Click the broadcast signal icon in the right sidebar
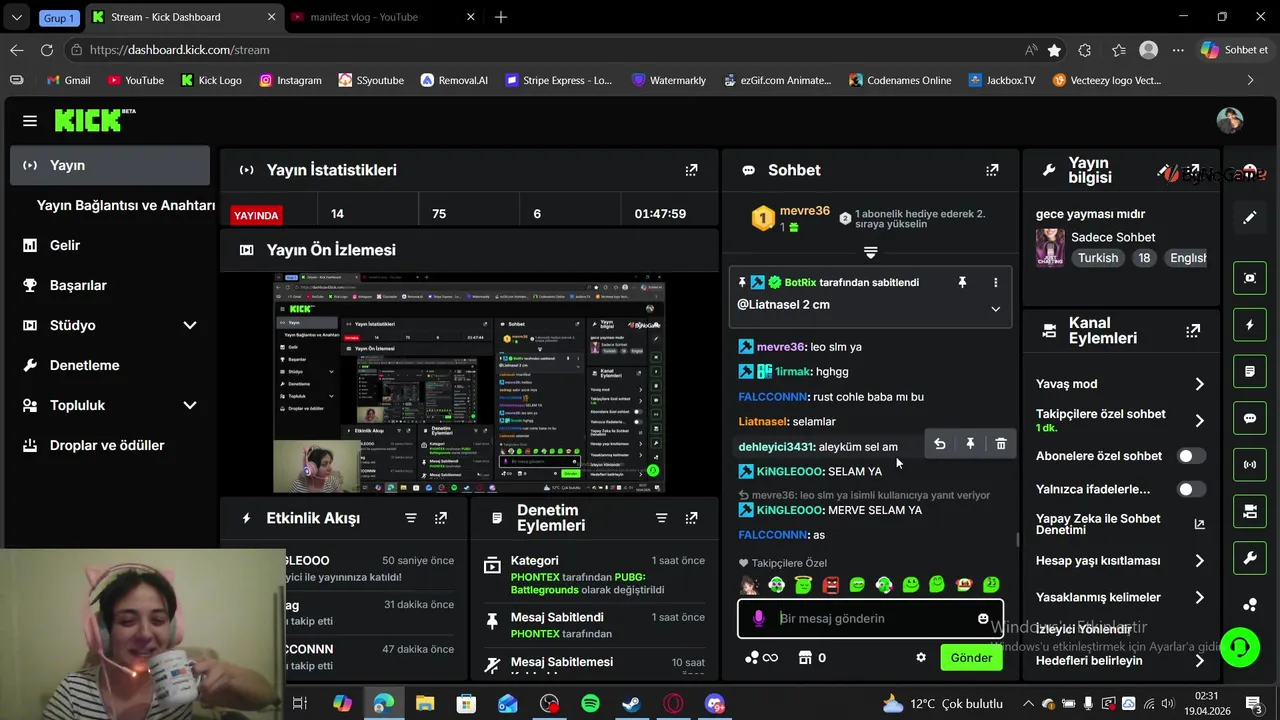This screenshot has height=720, width=1280. tap(1250, 465)
